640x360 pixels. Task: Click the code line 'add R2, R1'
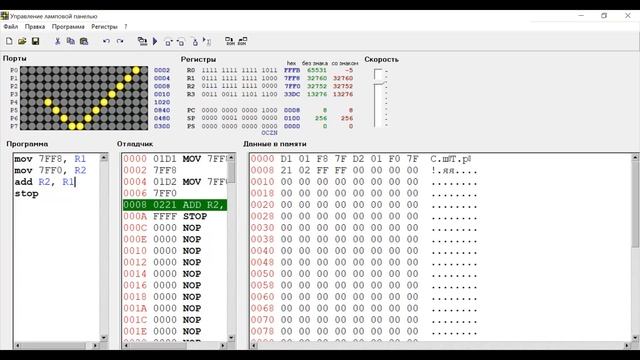(x=45, y=182)
